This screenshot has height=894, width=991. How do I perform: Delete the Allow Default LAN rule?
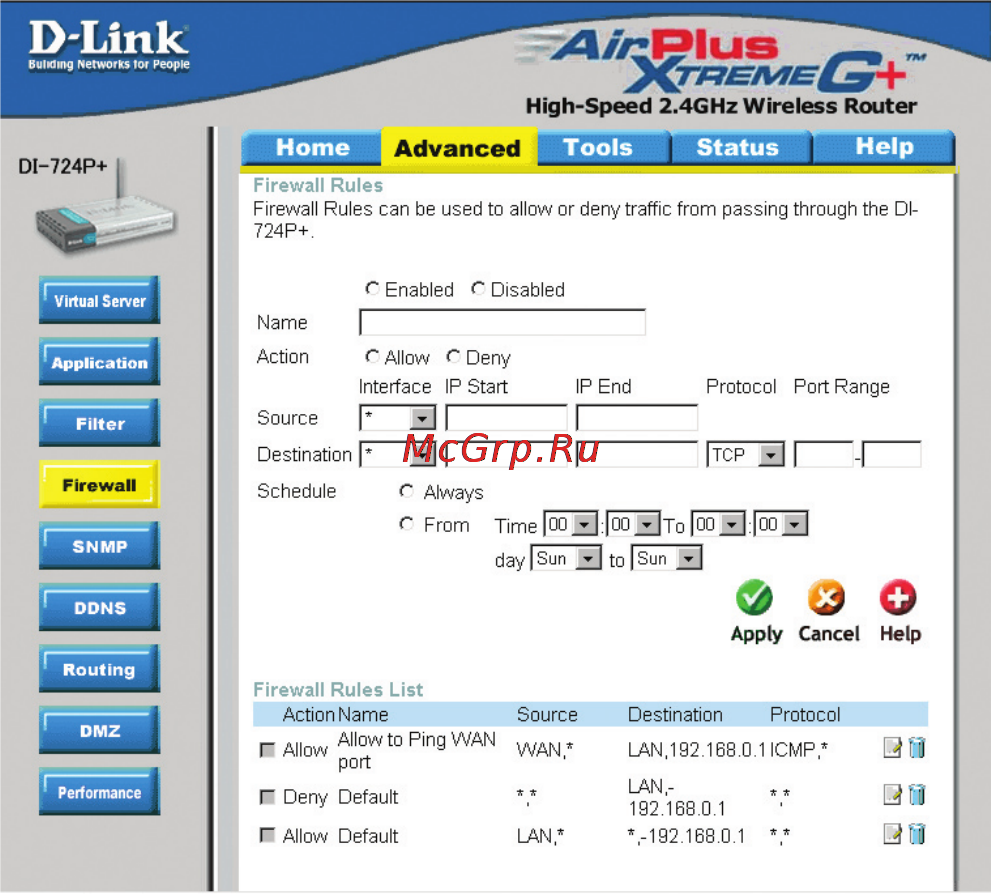click(916, 834)
